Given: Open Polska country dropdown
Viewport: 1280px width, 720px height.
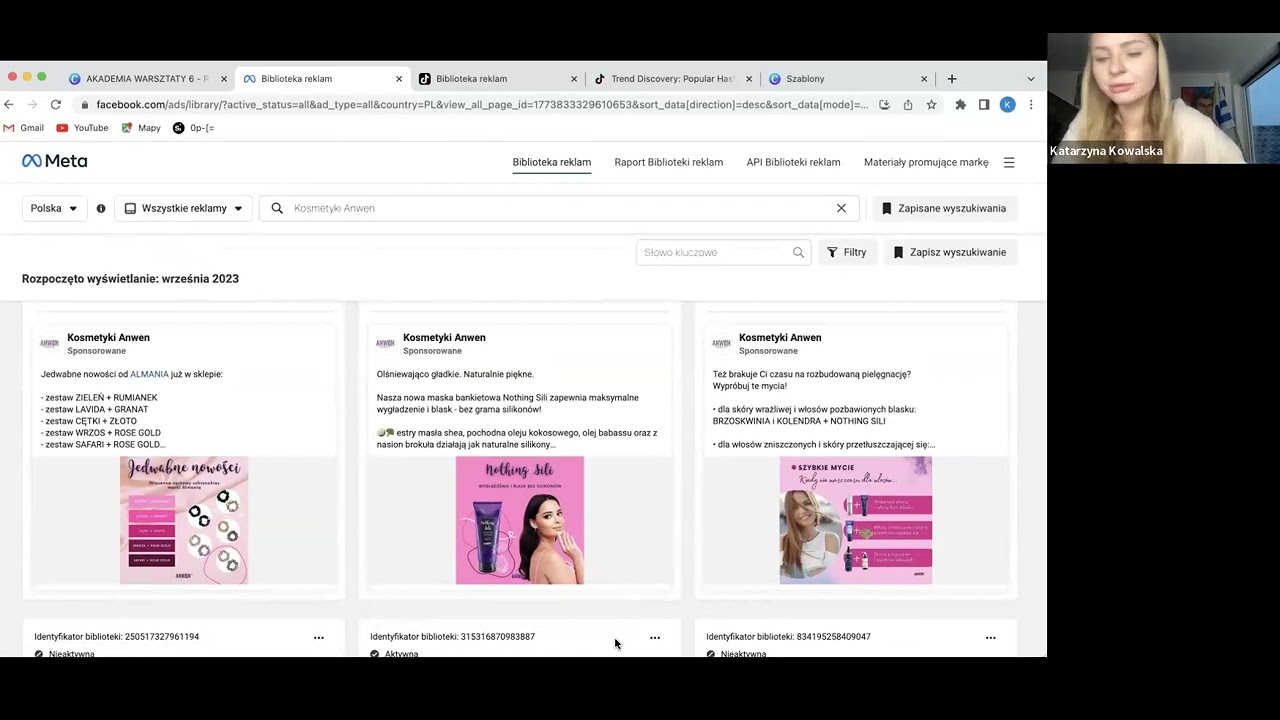Looking at the screenshot, I should coord(53,208).
